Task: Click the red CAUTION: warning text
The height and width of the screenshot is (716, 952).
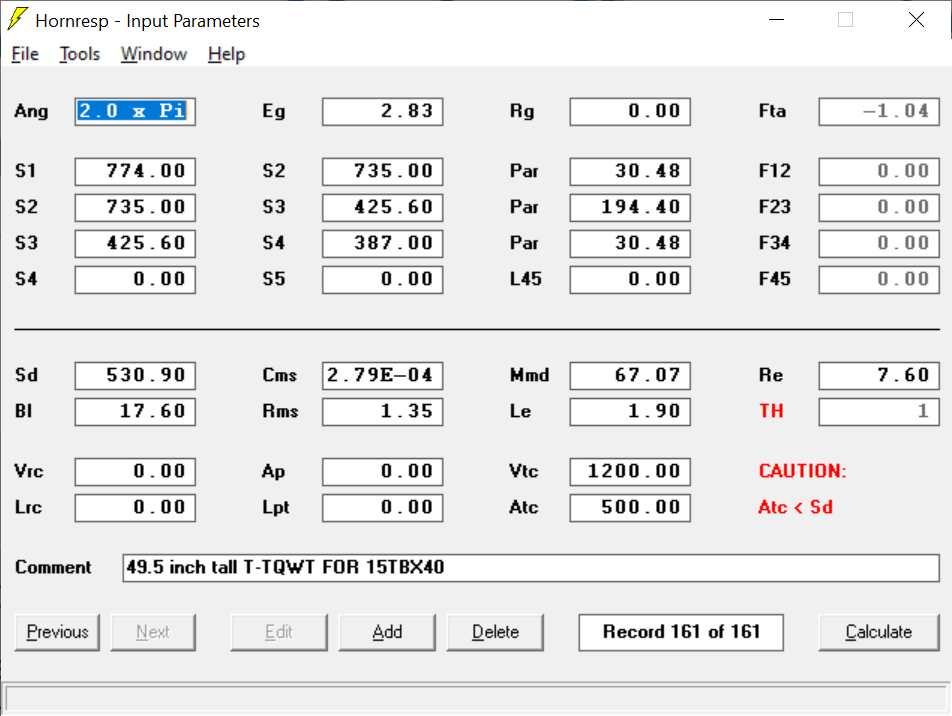Action: pos(802,471)
